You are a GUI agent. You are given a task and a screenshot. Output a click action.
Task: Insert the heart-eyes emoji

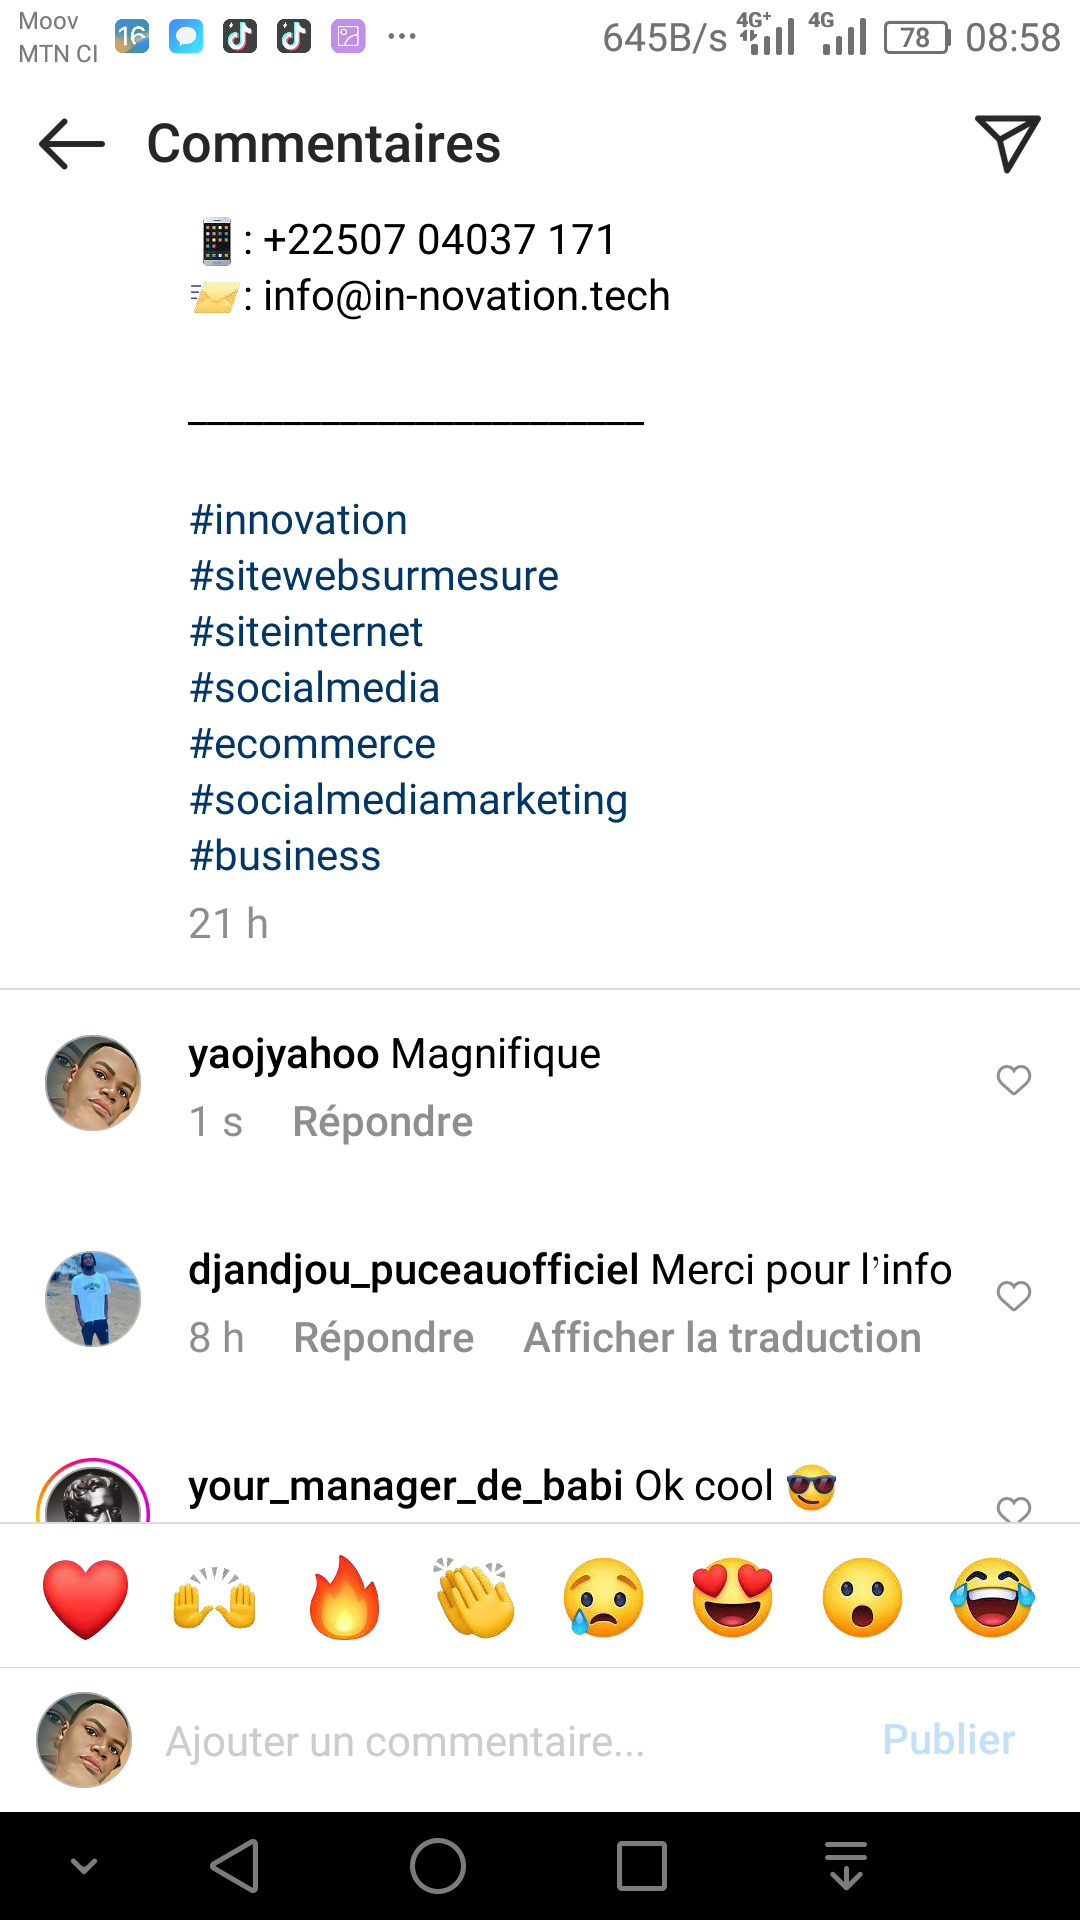[733, 1598]
